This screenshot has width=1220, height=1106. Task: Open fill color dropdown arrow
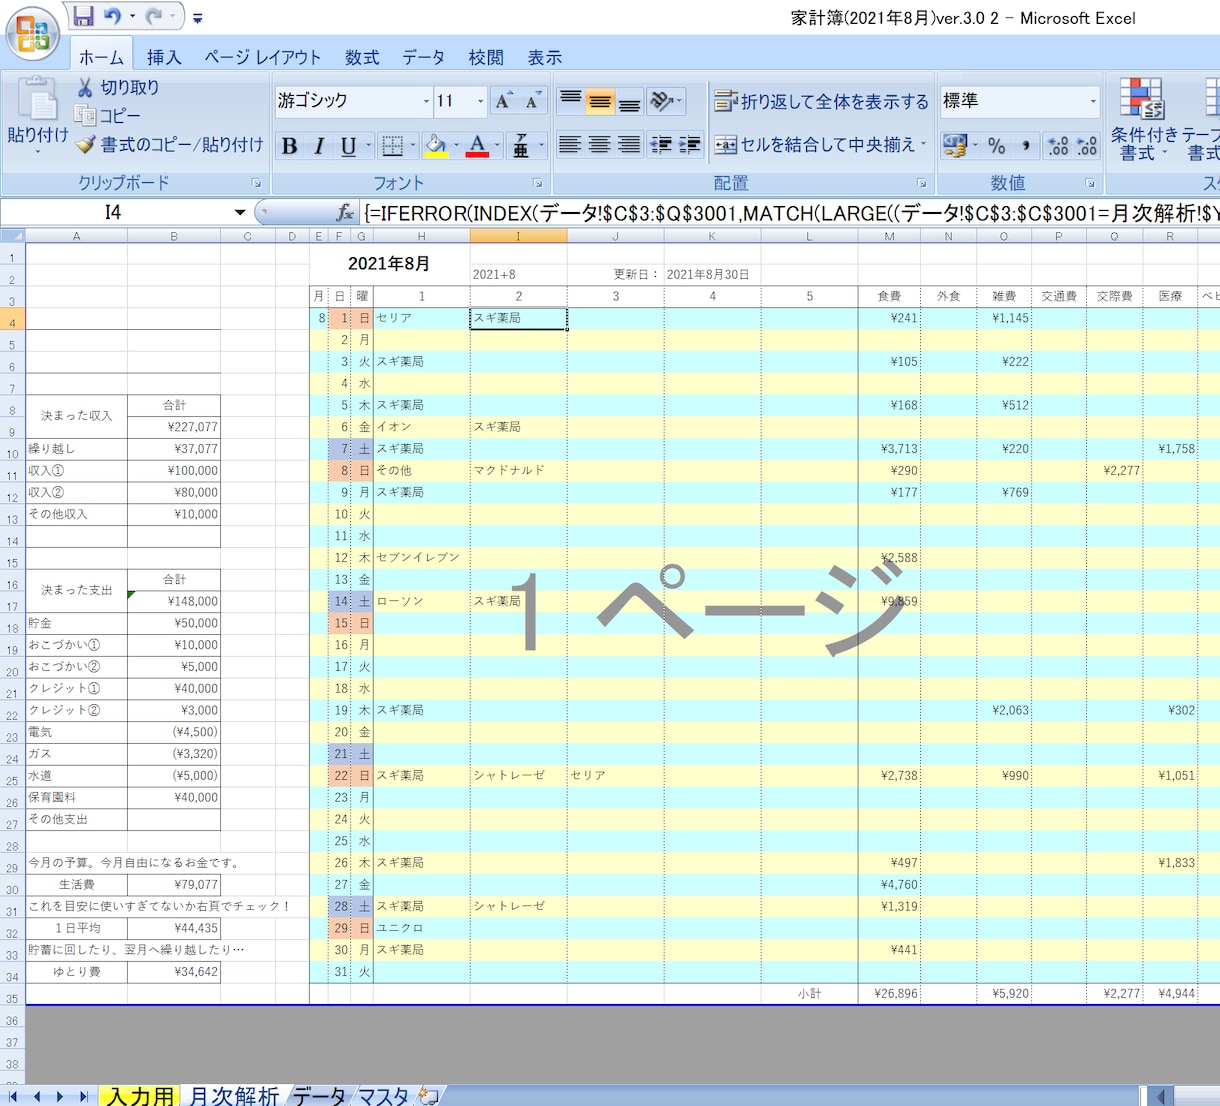pos(456,146)
